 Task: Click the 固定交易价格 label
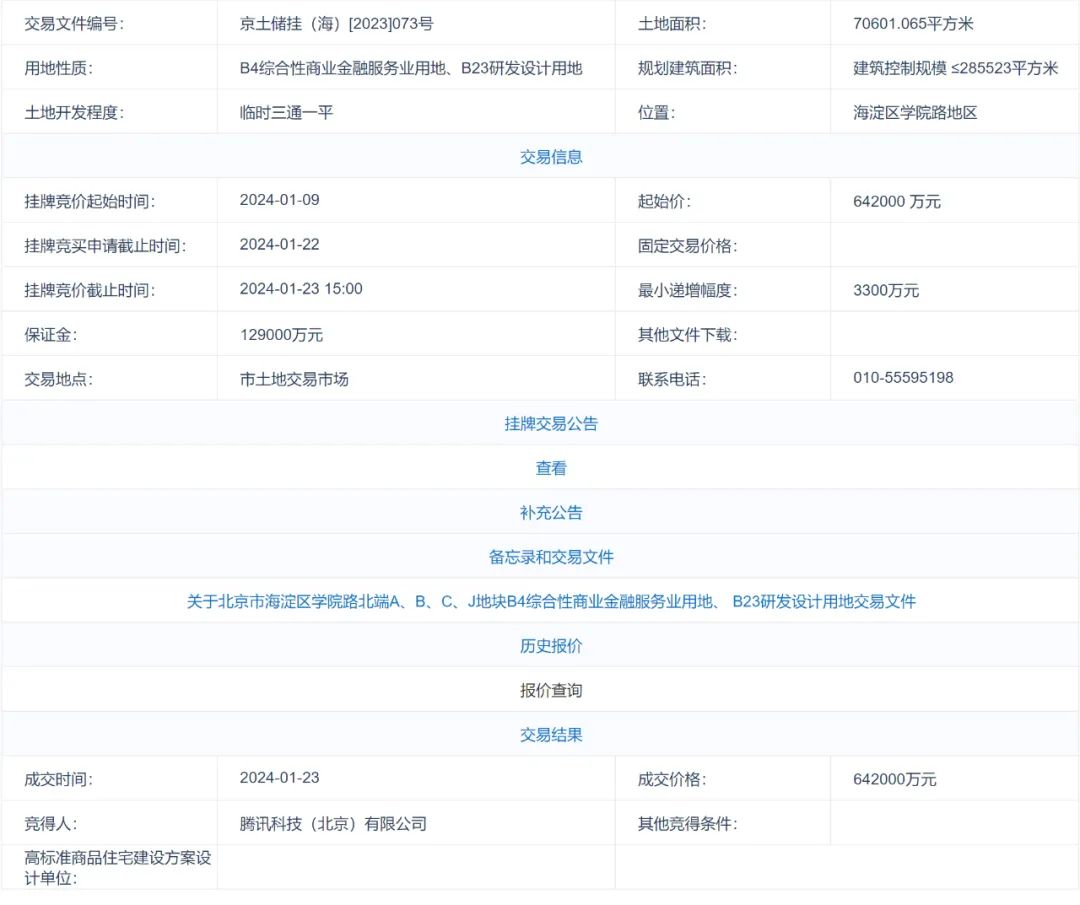687,247
